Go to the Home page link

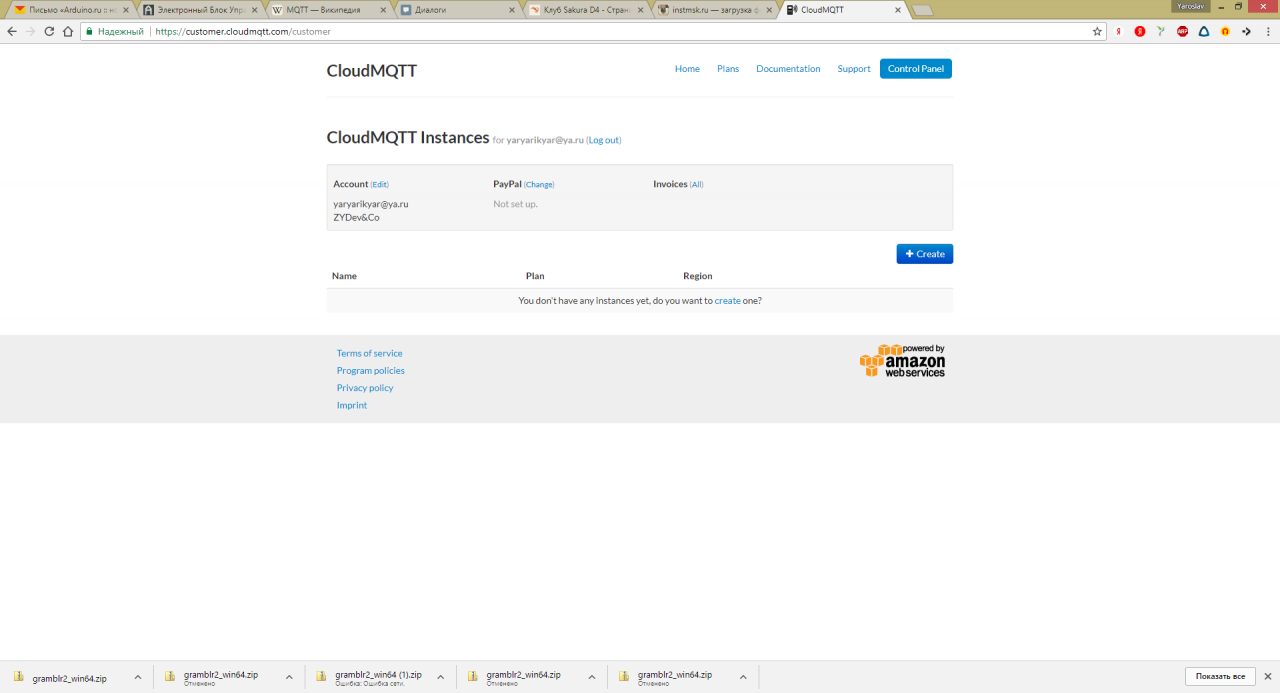[687, 69]
